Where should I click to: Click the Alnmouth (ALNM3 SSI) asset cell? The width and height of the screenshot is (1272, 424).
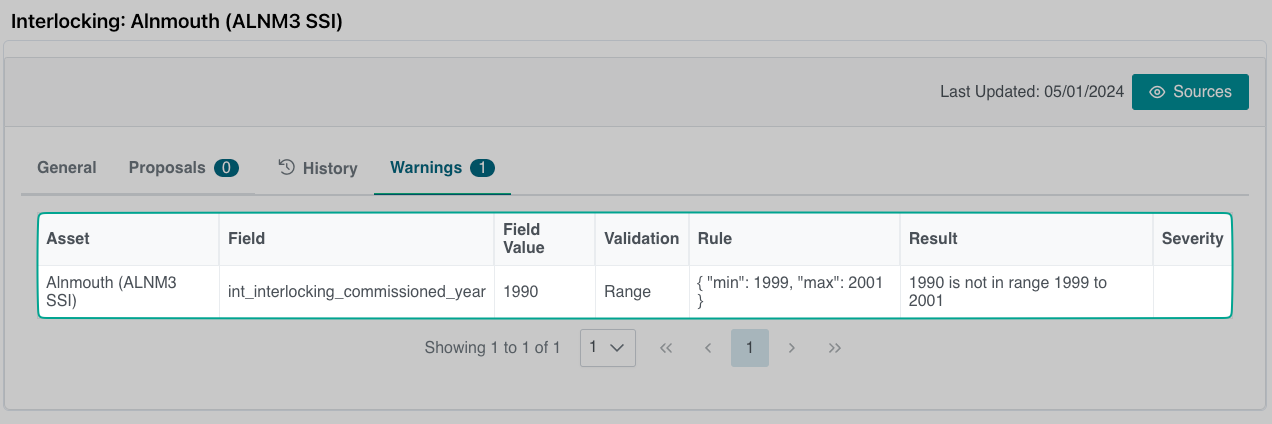coord(111,291)
